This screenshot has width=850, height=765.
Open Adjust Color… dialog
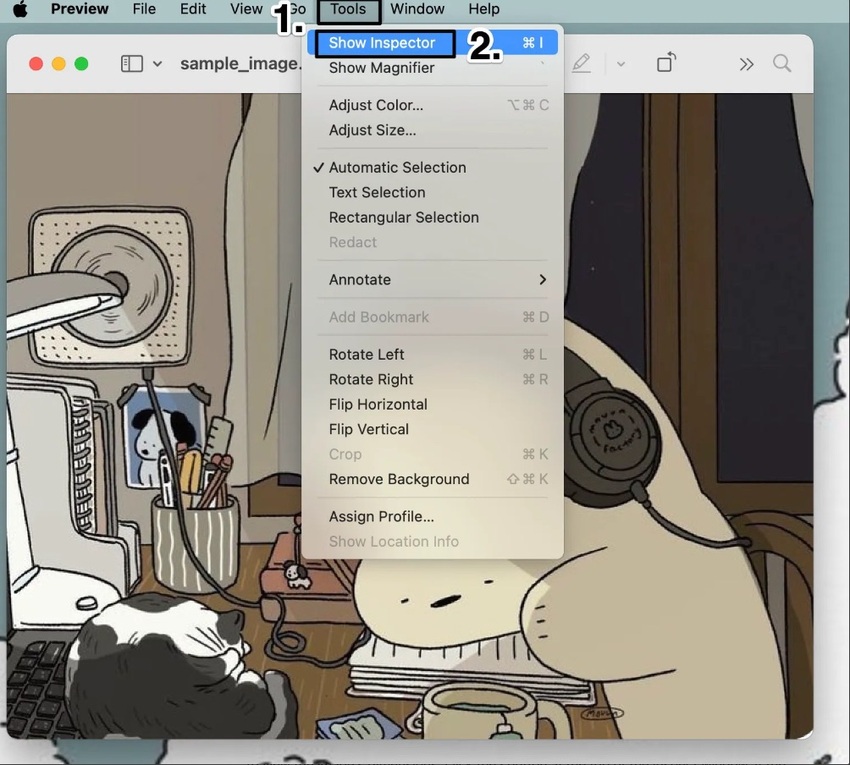[x=433, y=105]
